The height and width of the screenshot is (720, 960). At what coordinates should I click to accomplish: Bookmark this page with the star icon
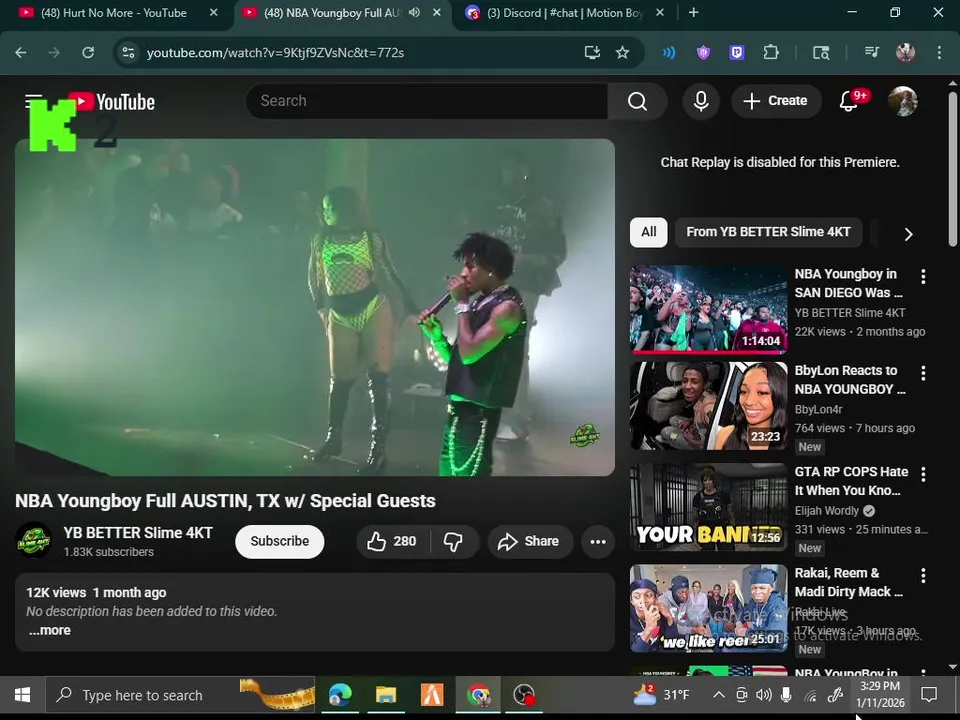tap(623, 53)
